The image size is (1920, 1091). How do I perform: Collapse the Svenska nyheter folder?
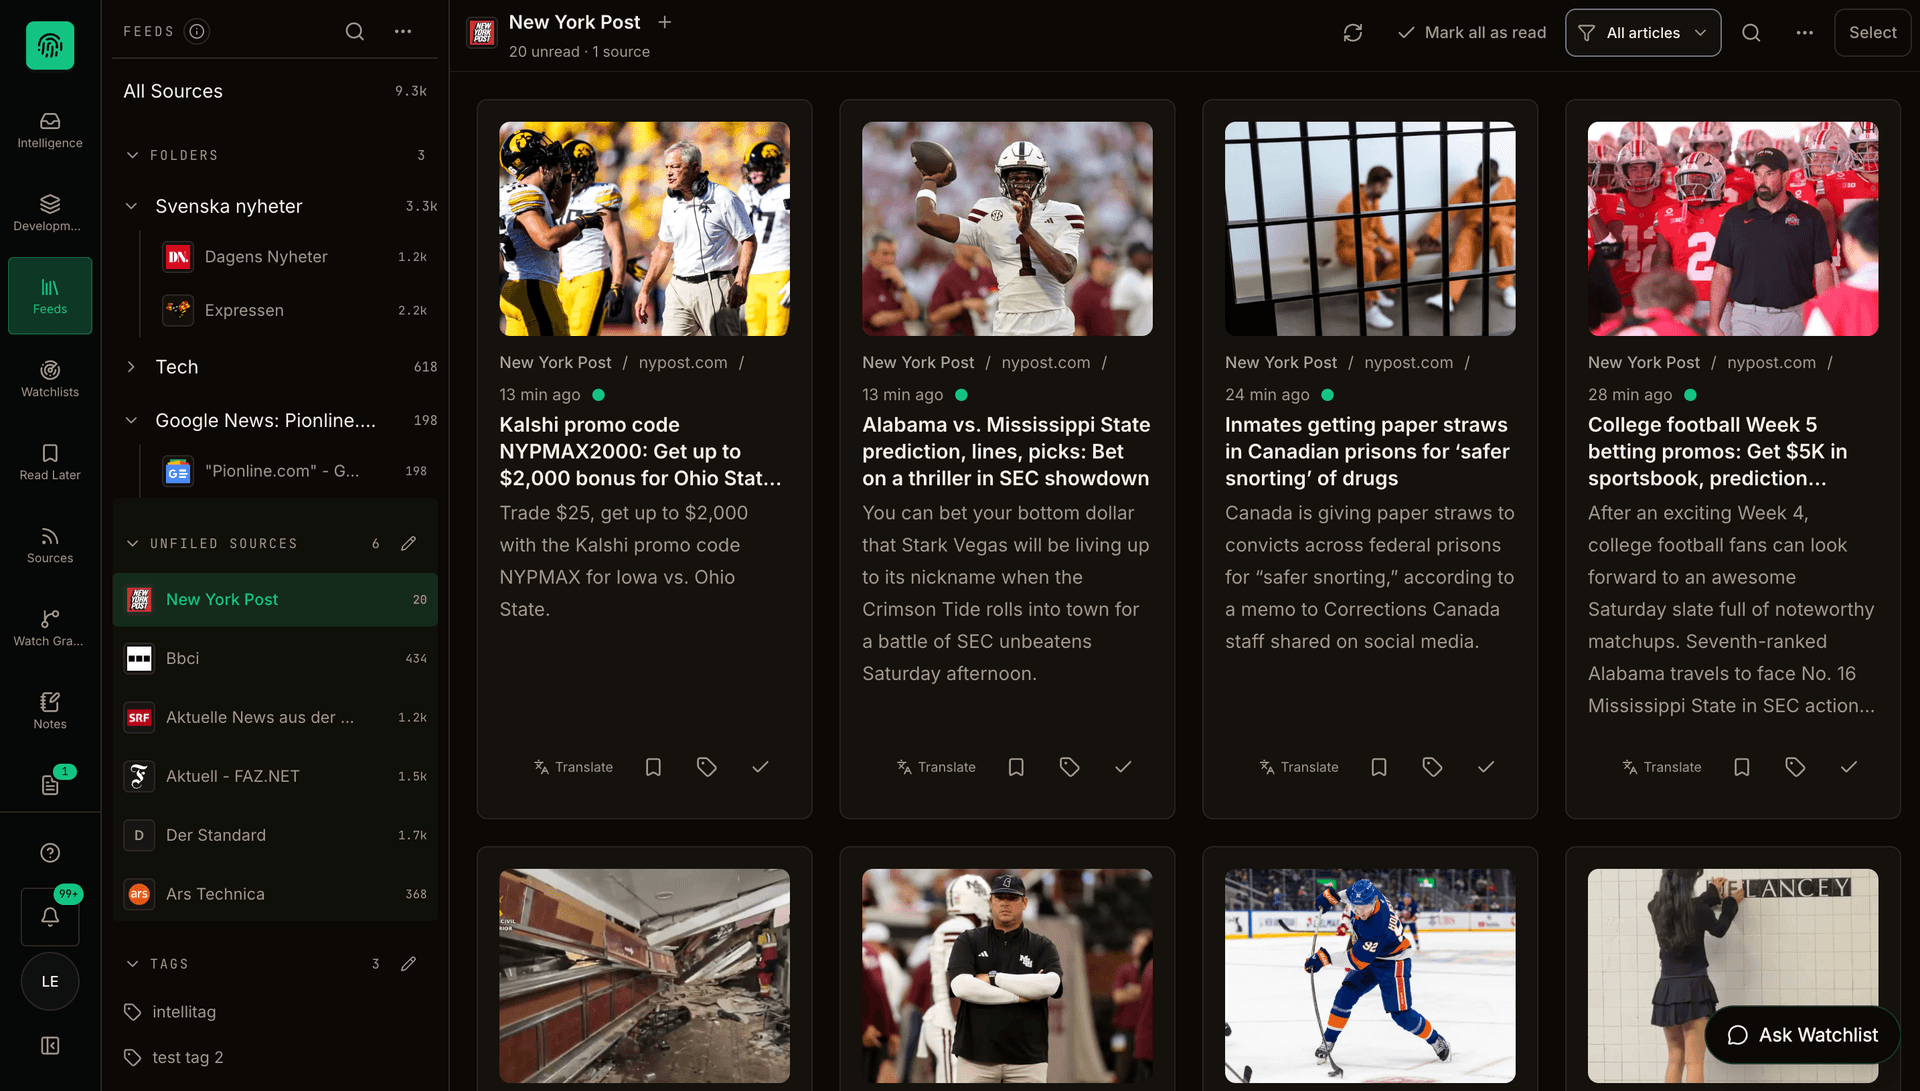(x=131, y=206)
